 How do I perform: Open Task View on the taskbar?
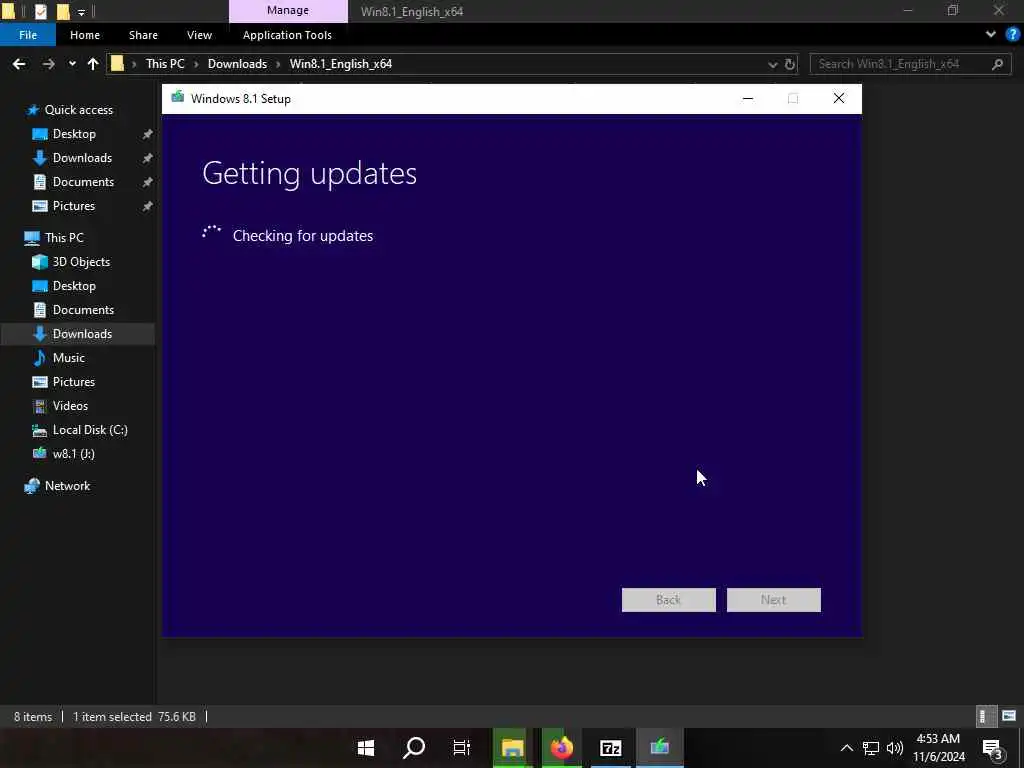[x=462, y=748]
